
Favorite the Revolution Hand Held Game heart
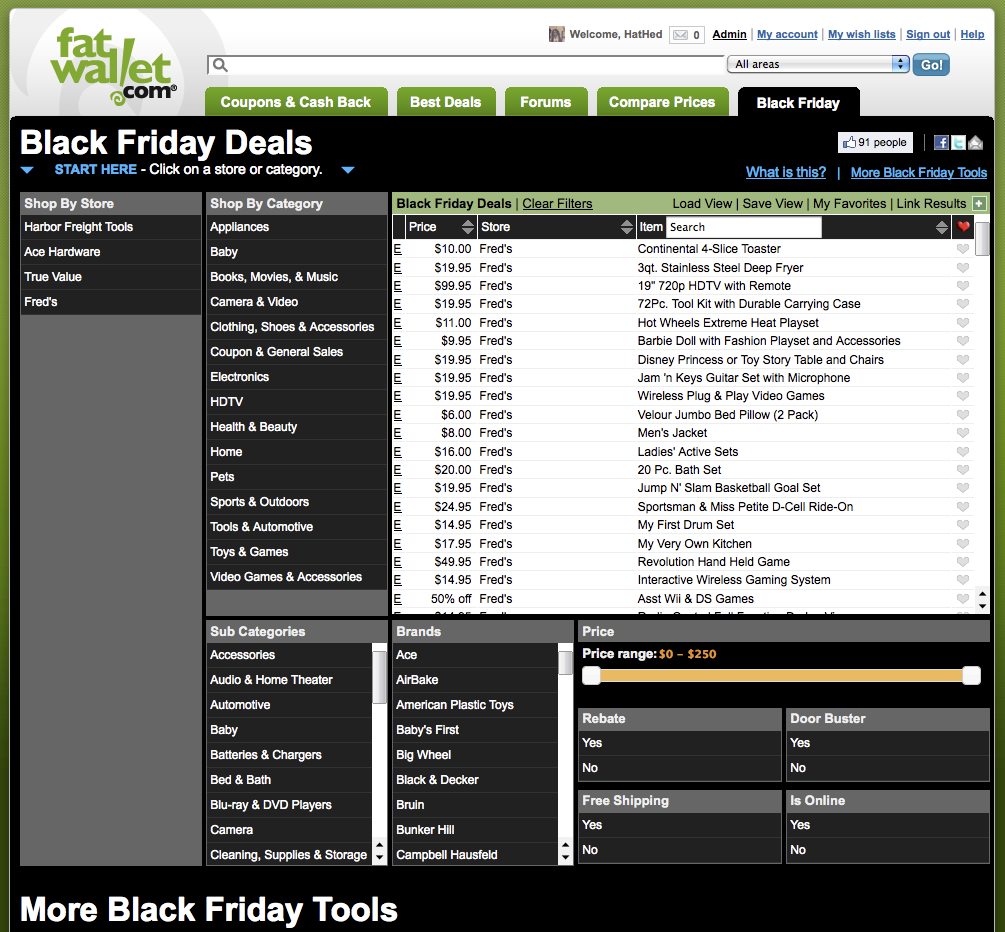click(x=963, y=562)
